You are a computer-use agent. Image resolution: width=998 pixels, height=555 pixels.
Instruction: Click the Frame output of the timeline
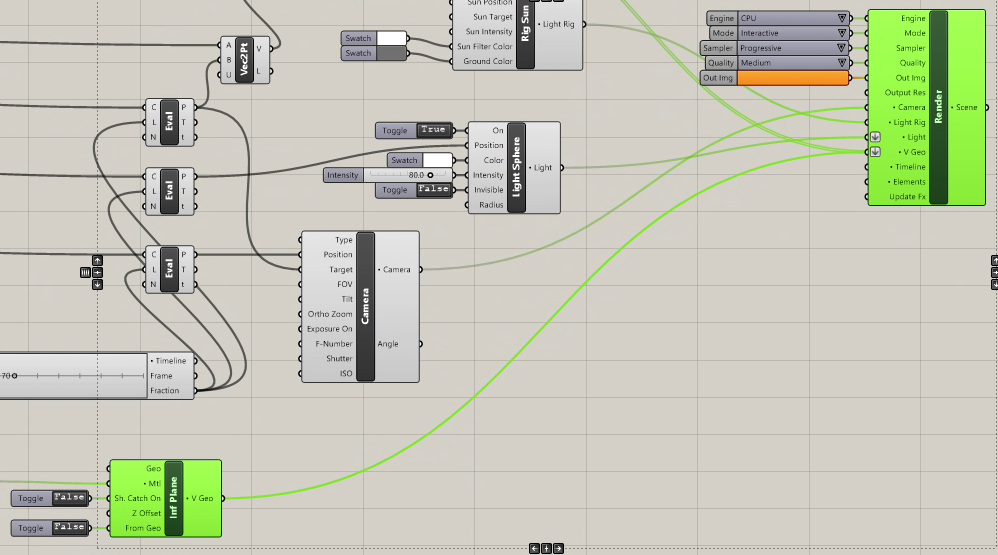pos(161,376)
